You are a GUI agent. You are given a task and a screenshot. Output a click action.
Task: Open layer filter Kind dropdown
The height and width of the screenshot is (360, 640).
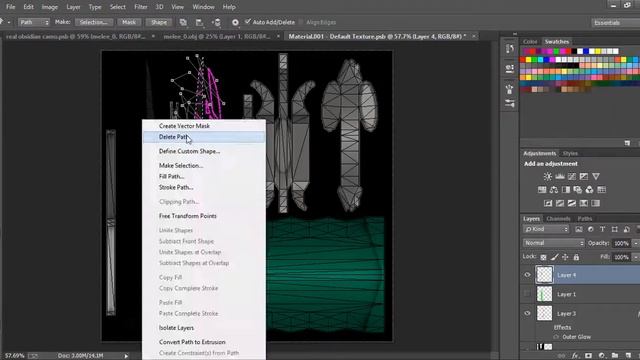click(x=546, y=229)
